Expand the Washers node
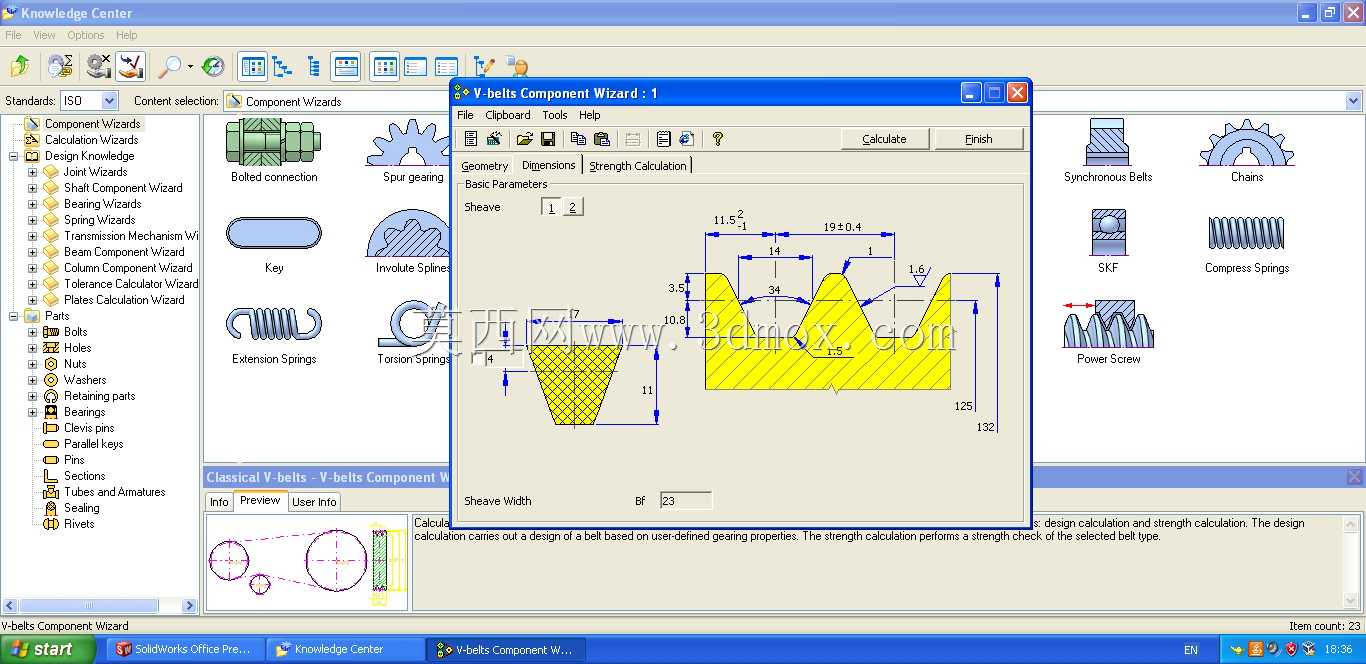Screen dimensions: 1366x664 32,380
